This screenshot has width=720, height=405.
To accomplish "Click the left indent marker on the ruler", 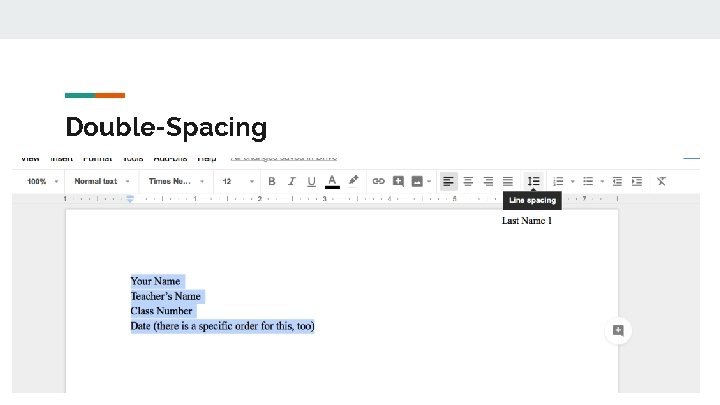I will [x=130, y=199].
